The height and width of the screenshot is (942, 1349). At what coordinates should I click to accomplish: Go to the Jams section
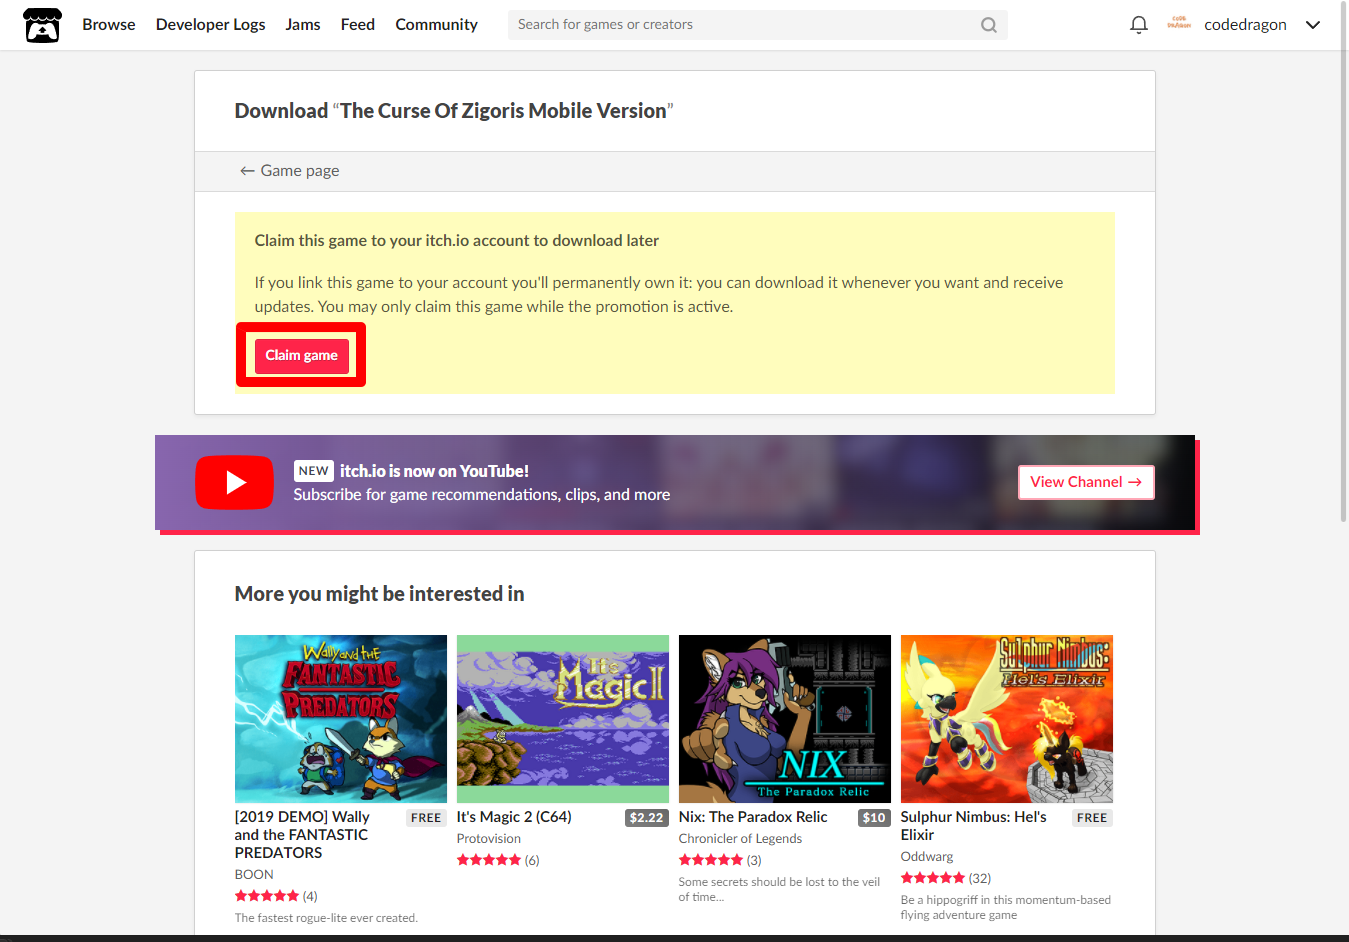303,25
